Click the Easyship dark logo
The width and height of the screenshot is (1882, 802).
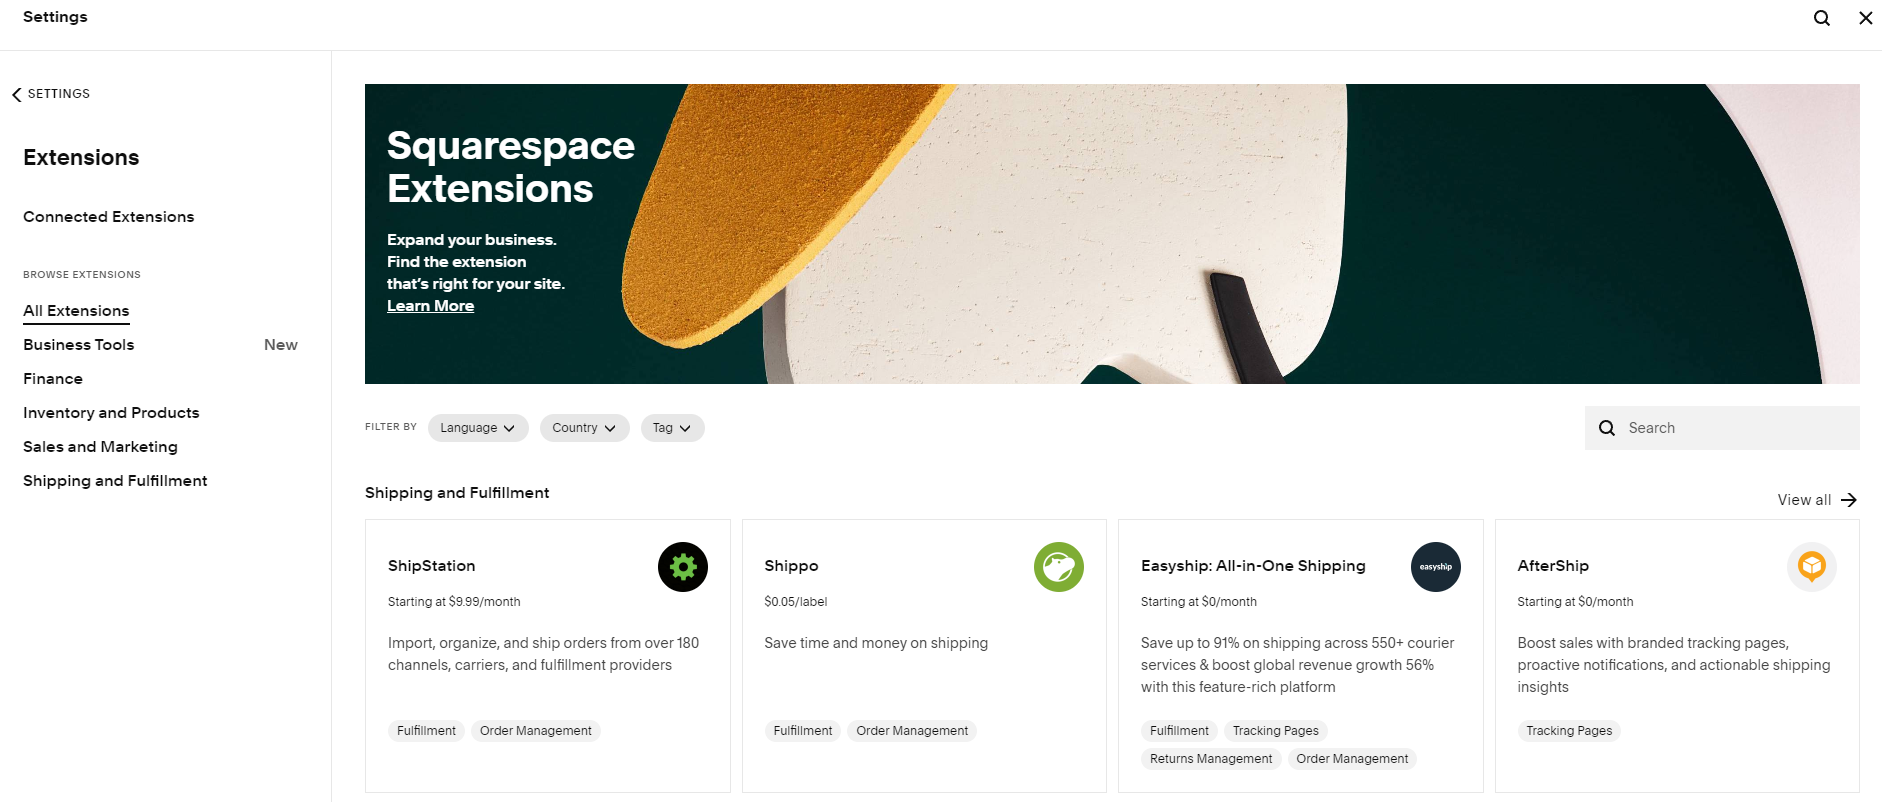click(1436, 567)
